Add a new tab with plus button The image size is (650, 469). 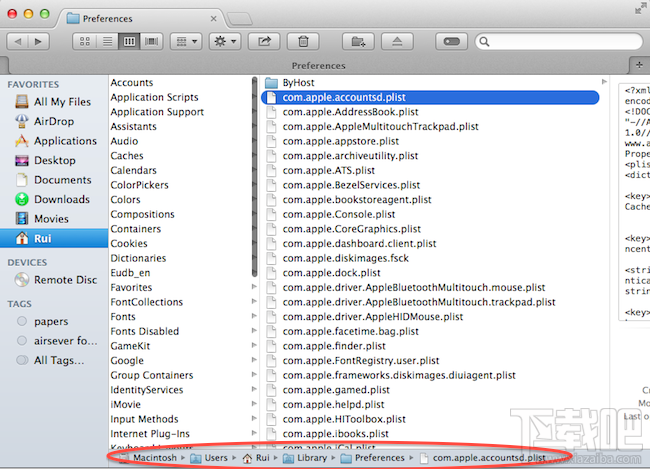tap(639, 65)
